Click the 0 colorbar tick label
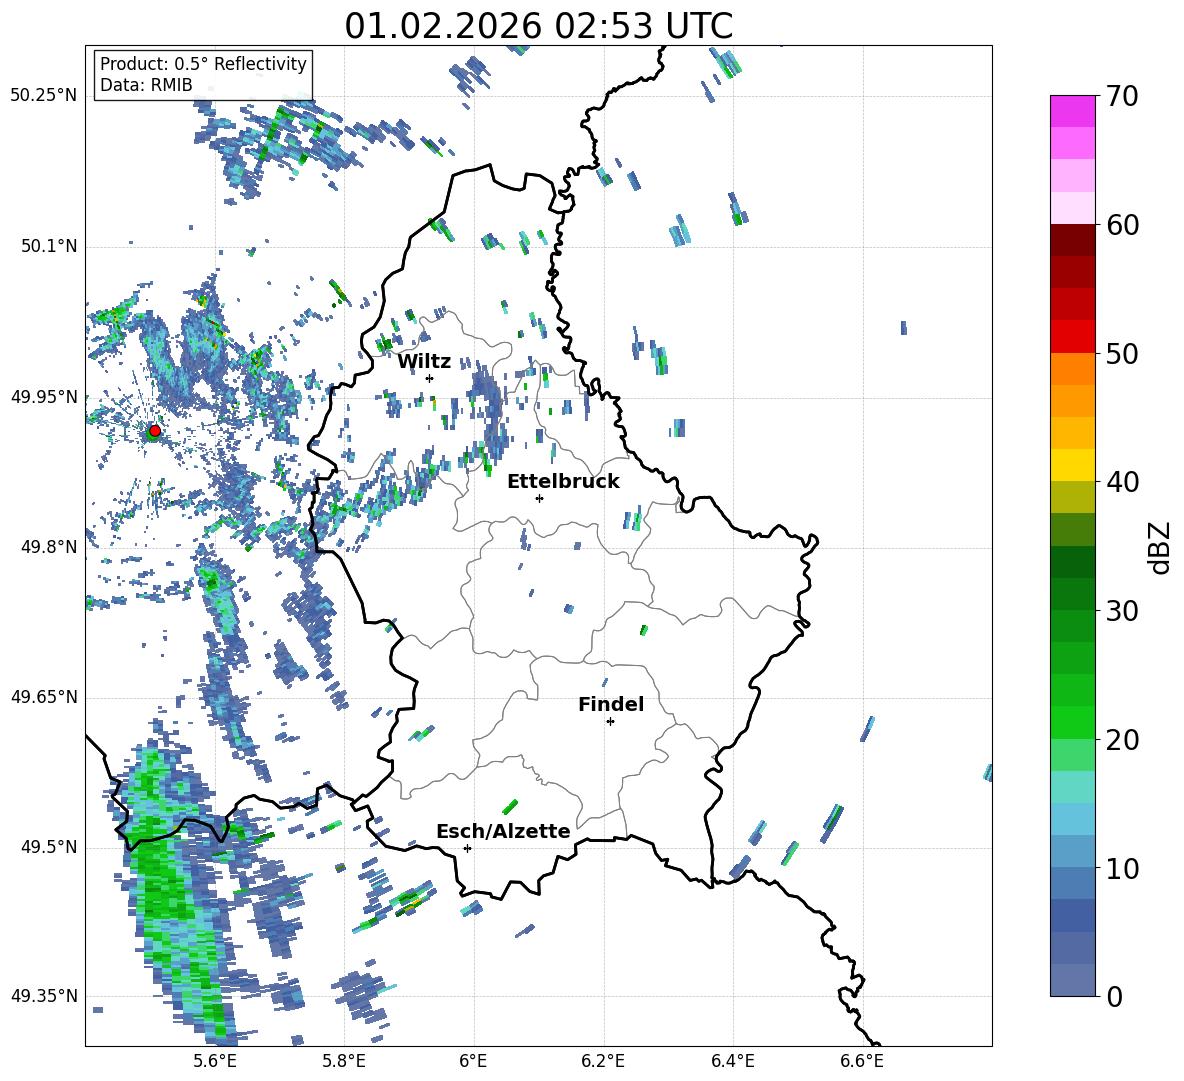This screenshot has height=1081, width=1184. tap(1114, 996)
